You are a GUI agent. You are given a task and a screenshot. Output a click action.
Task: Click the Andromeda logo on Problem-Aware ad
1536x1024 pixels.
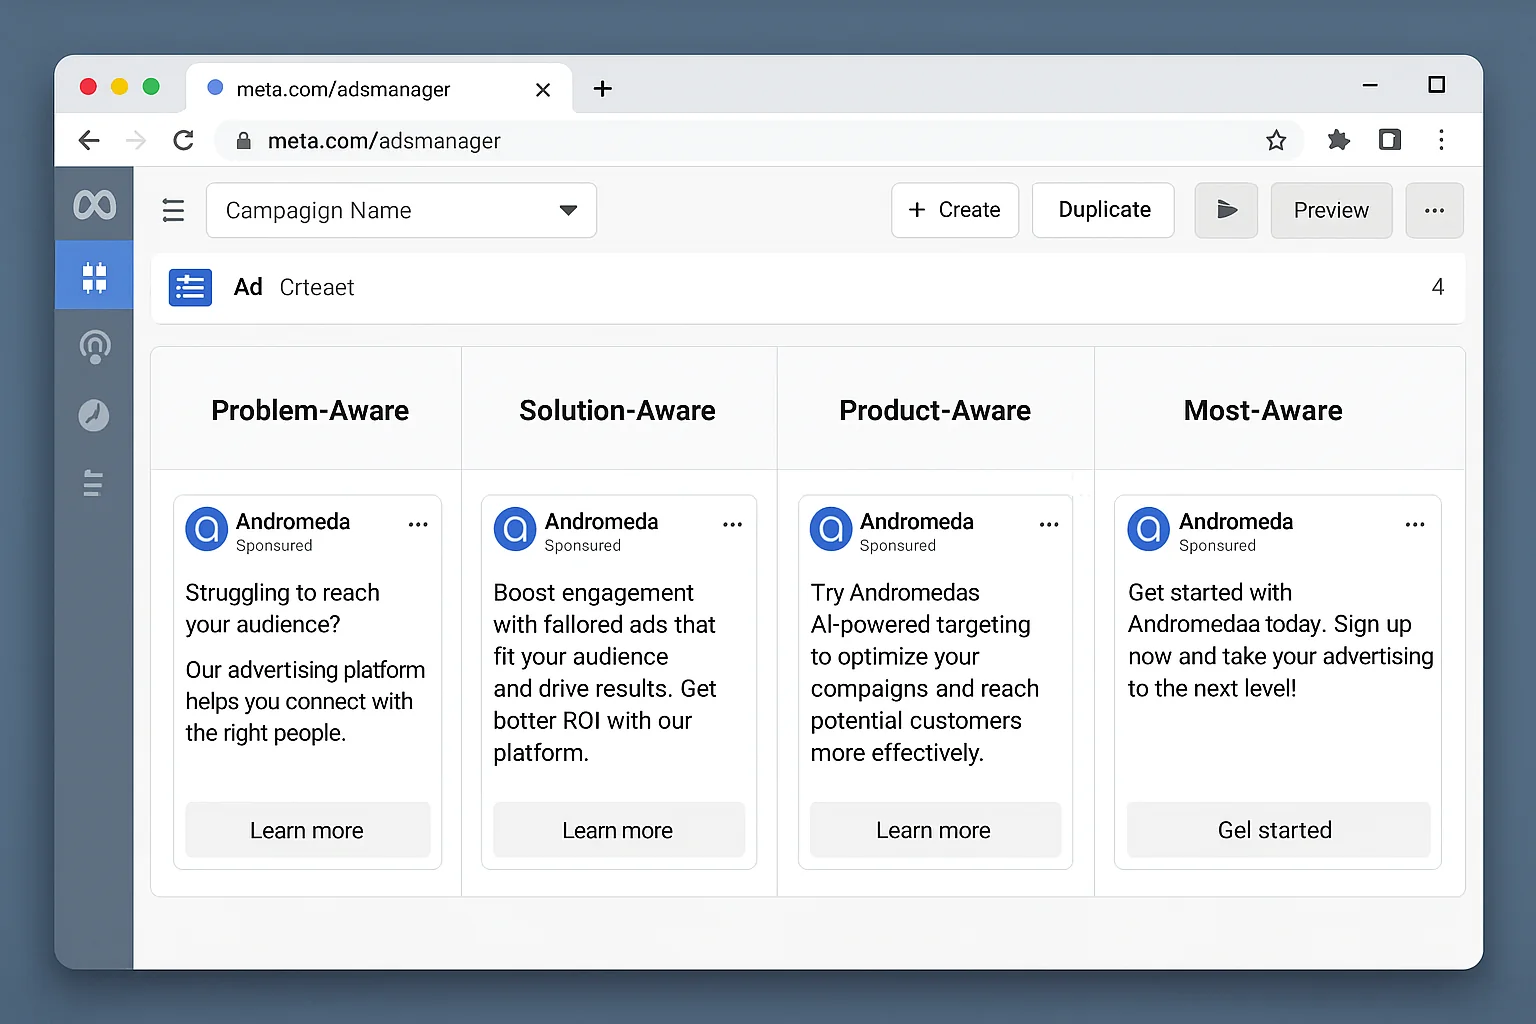click(x=206, y=529)
